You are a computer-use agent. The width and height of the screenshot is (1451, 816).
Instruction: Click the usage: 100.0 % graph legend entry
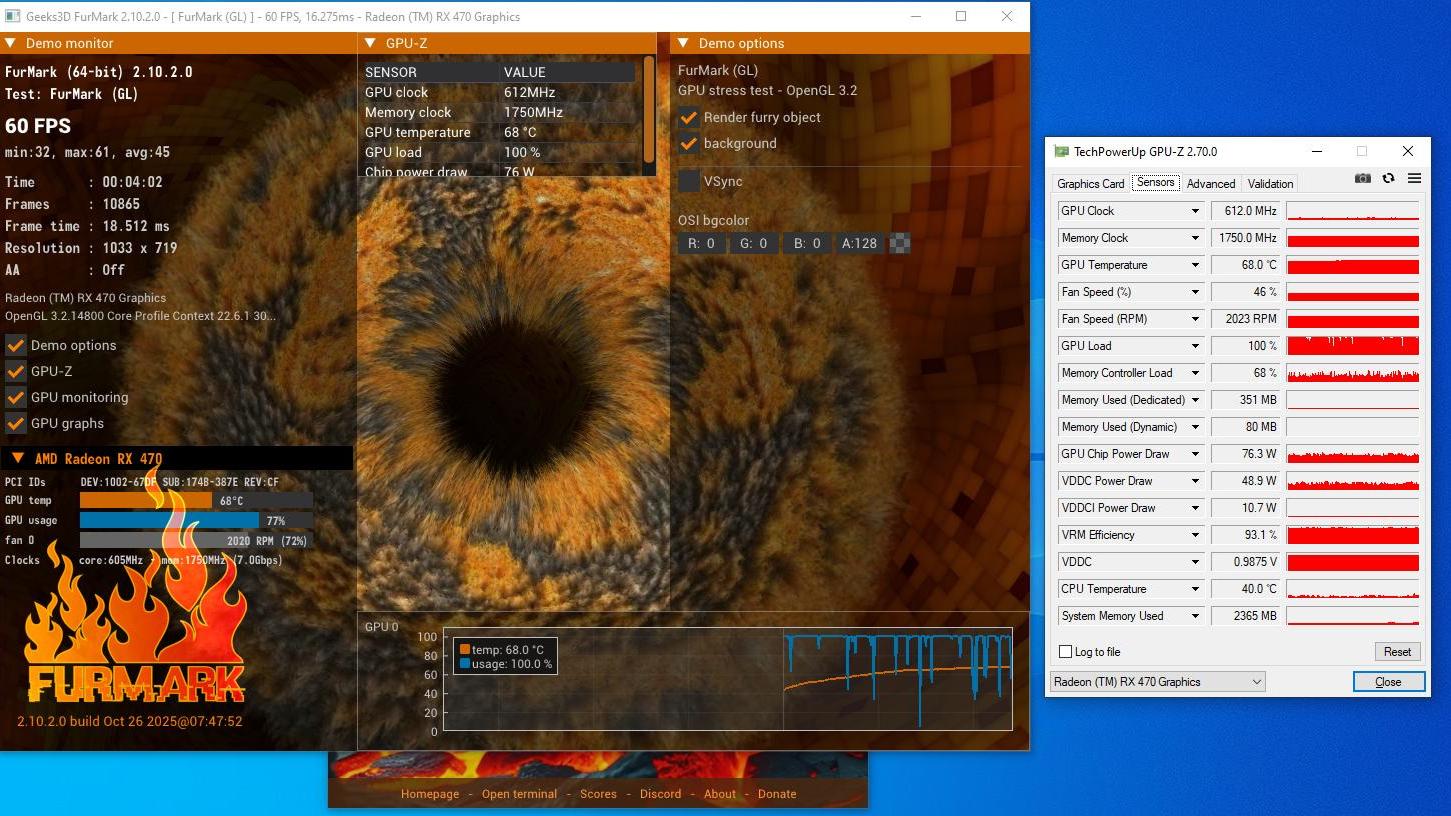pos(505,664)
